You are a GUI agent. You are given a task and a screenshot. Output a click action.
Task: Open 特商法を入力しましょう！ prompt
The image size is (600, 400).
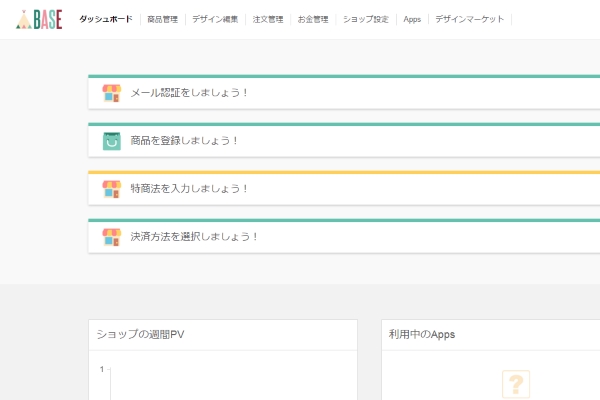(189, 189)
